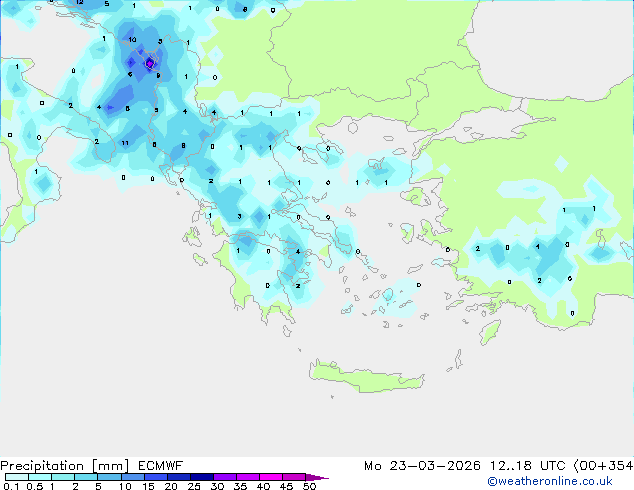
Task: Select the 2–5 mm legend color swatch
Action: pyautogui.click(x=86, y=477)
